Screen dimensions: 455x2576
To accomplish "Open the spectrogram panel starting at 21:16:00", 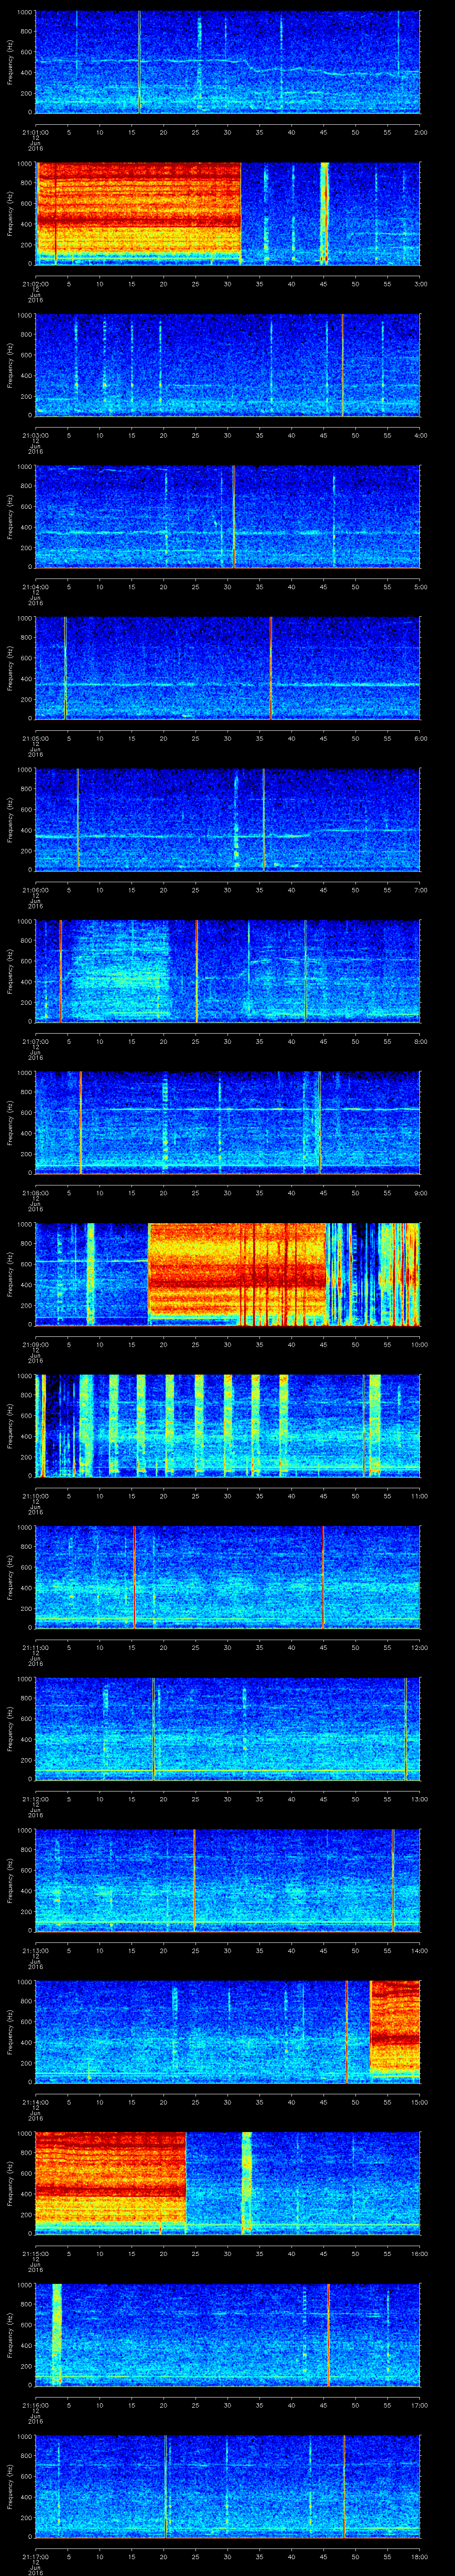I will [228, 2334].
